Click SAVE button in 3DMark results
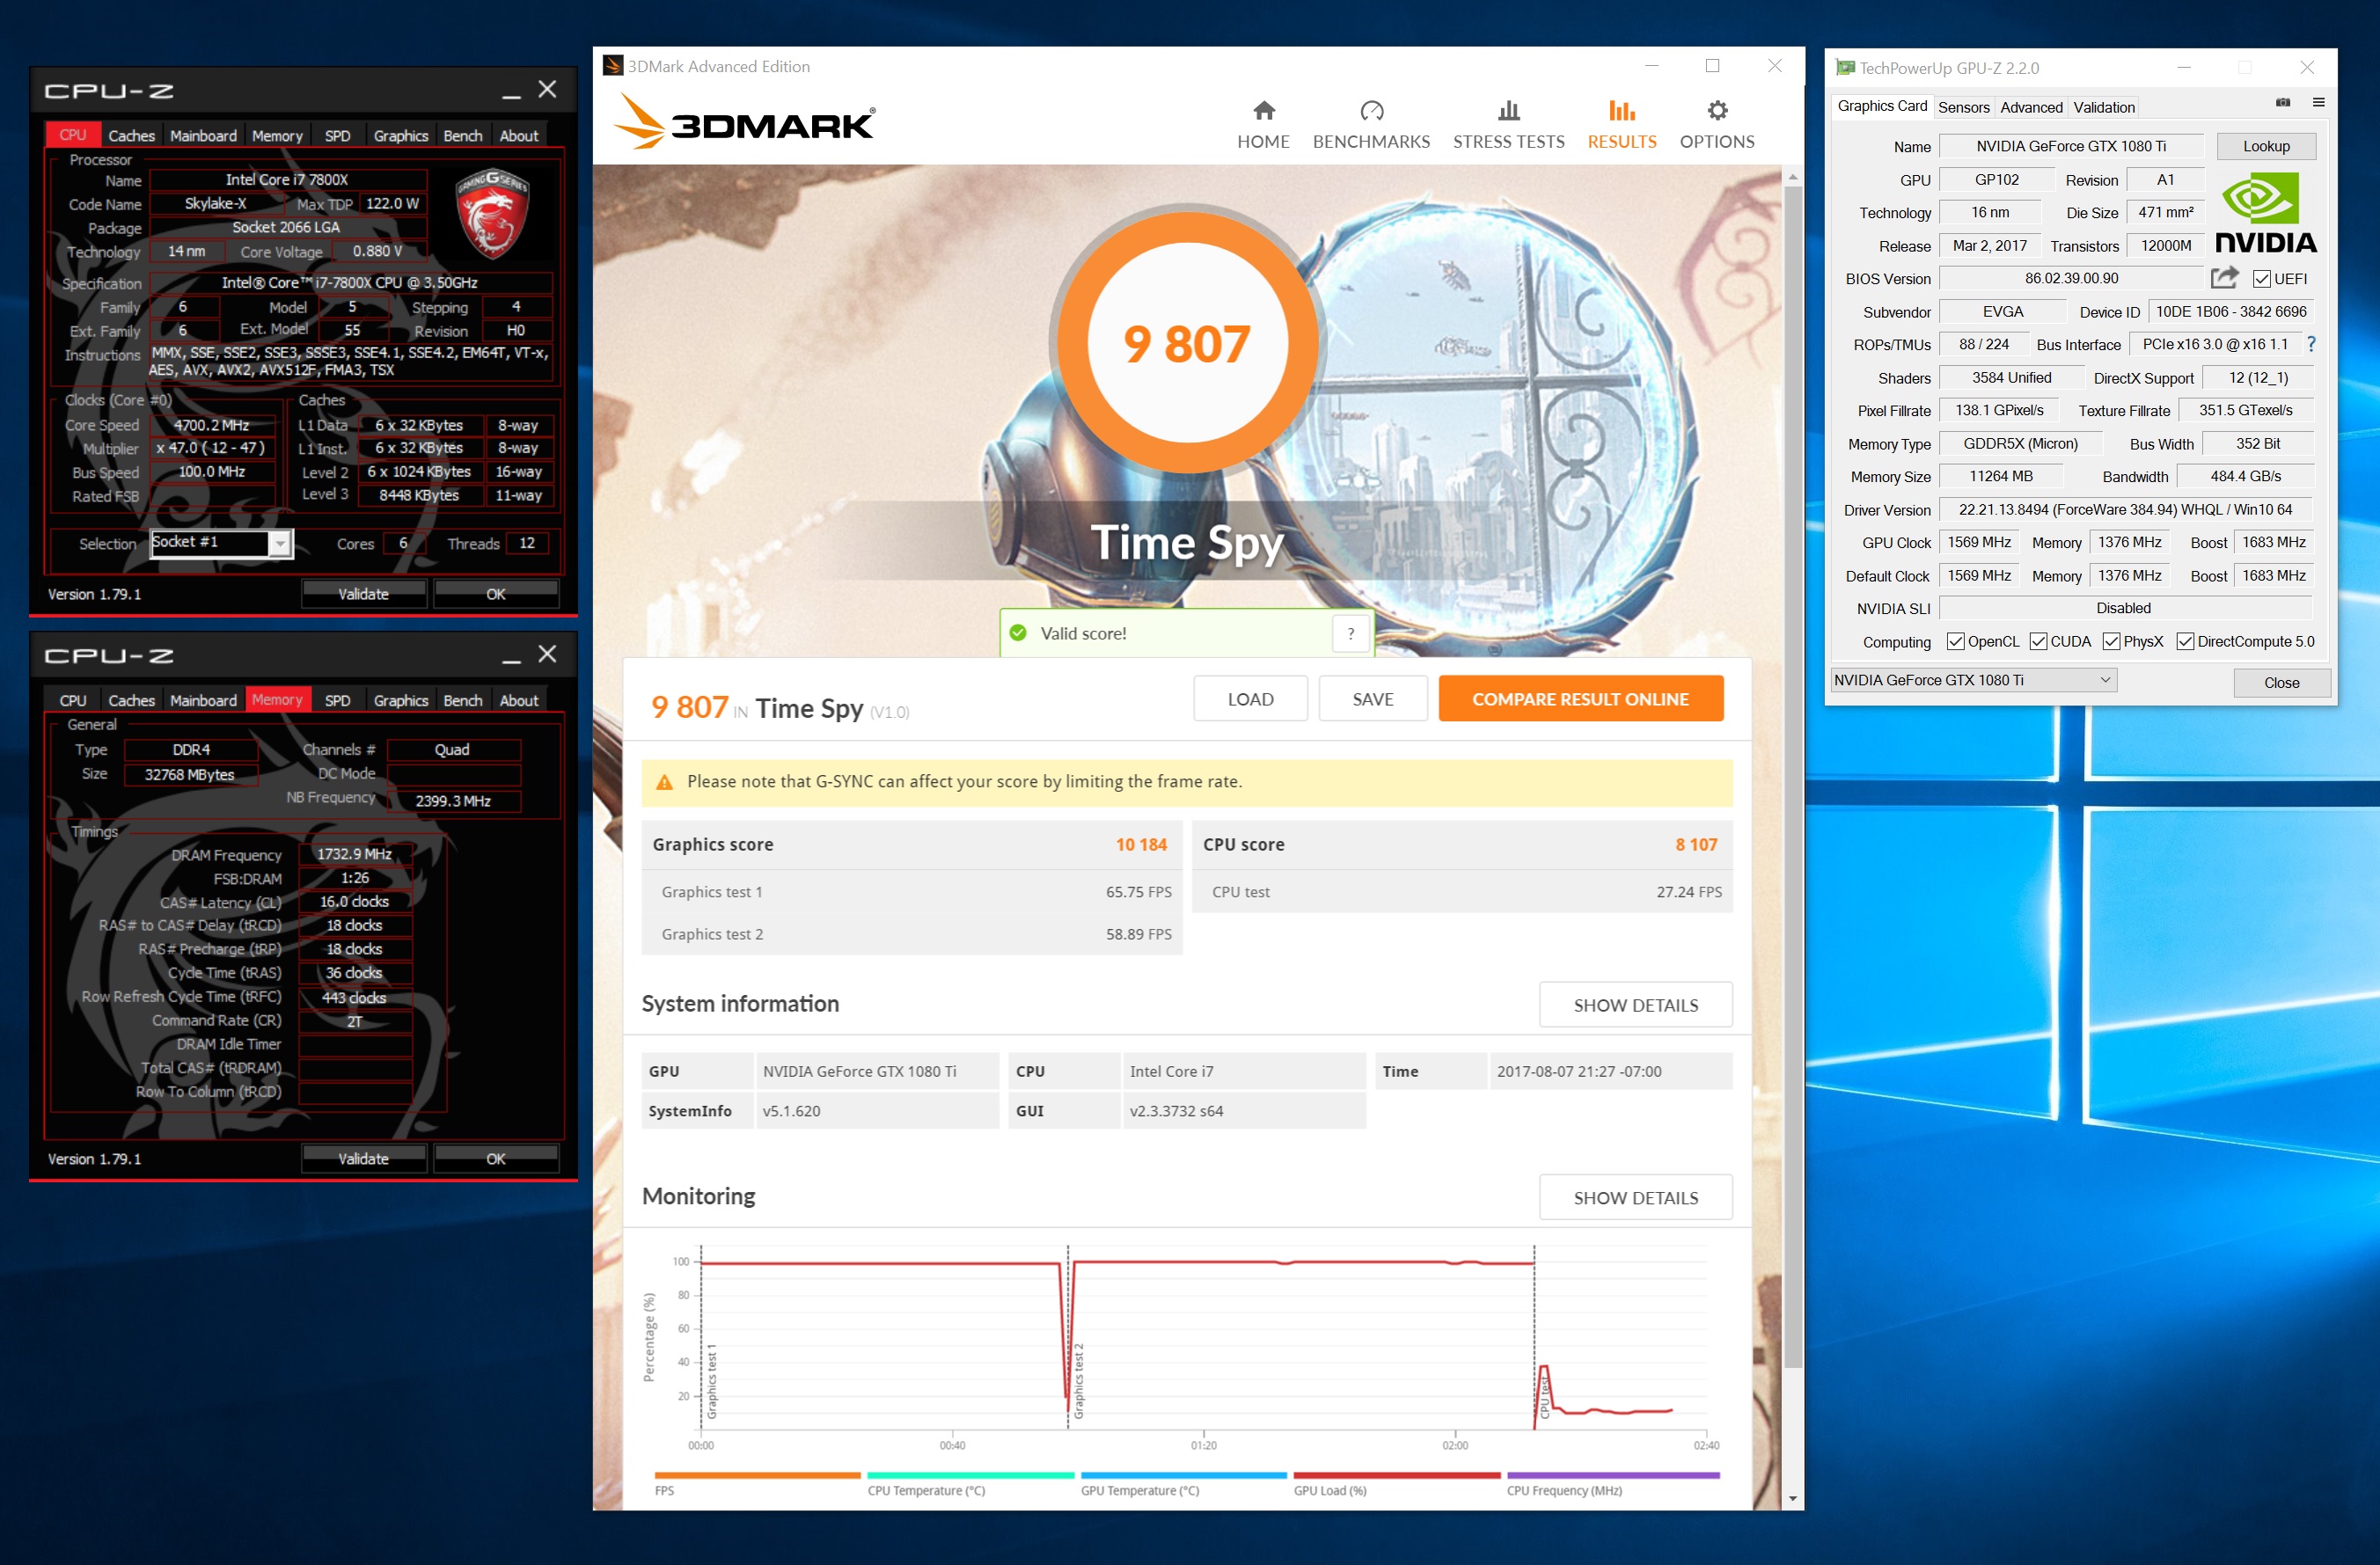Viewport: 2380px width, 1565px height. (1372, 699)
